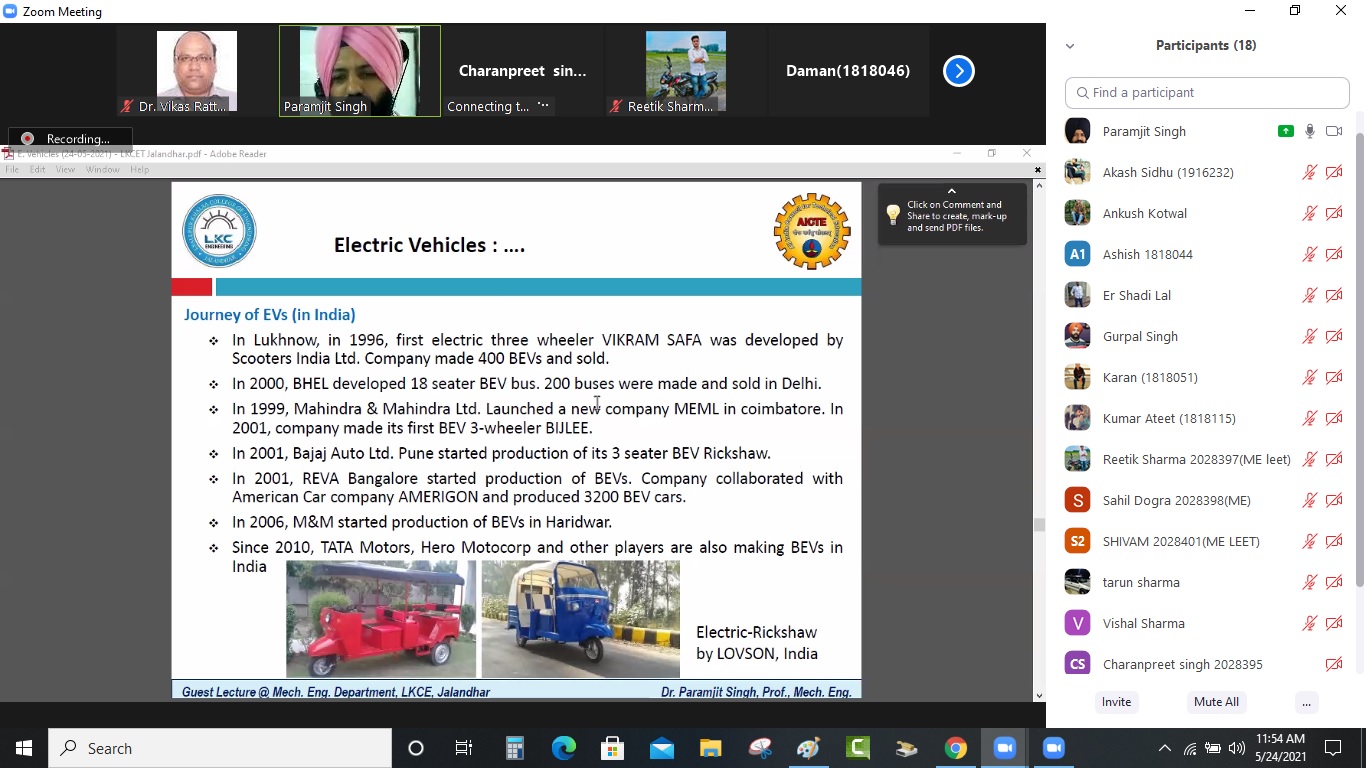The height and width of the screenshot is (768, 1366).
Task: Click Paramjit Singh's video camera icon in participants
Action: pyautogui.click(x=1334, y=131)
